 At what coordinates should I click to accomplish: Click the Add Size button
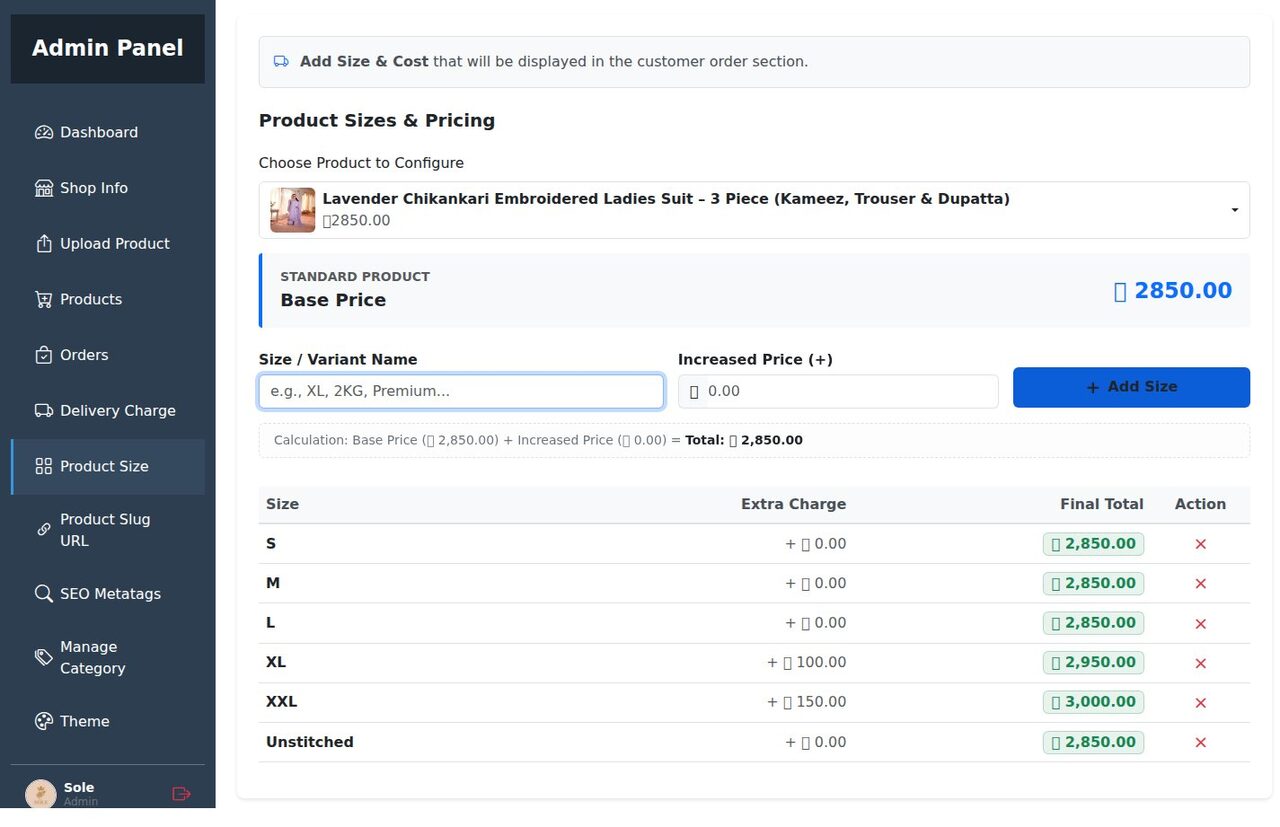[x=1131, y=387]
